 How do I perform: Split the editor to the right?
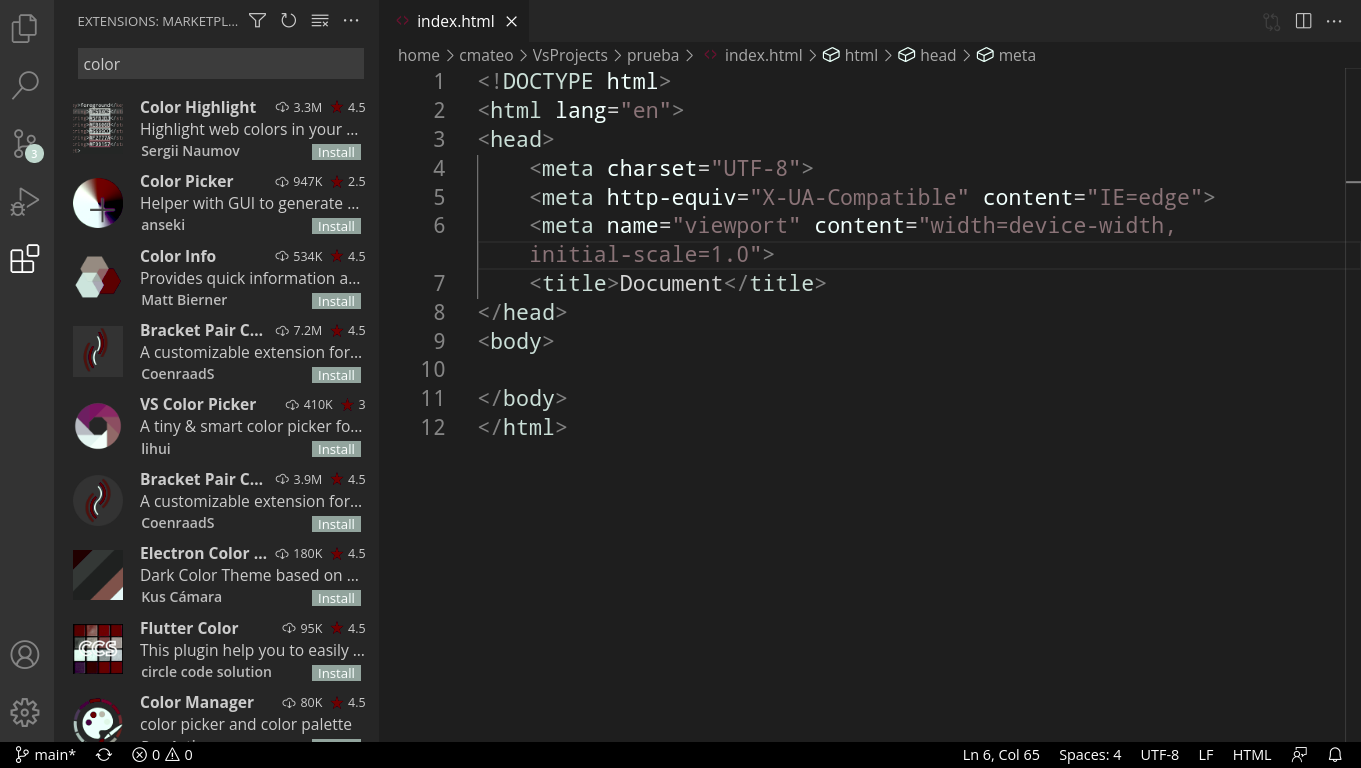click(1303, 21)
